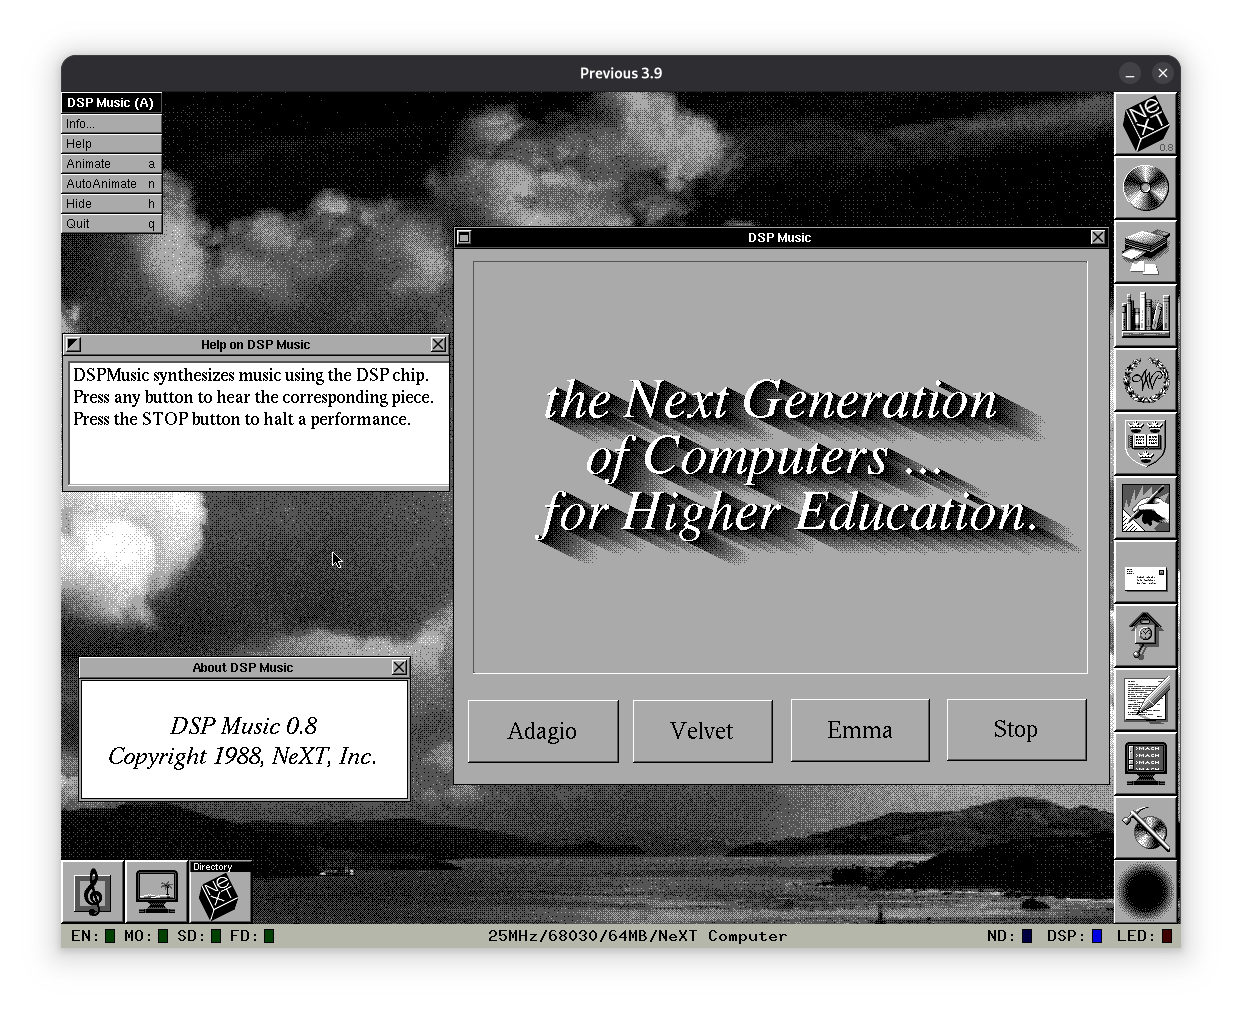1242x1015 pixels.
Task: Select the Help menu item
Action: tap(112, 144)
